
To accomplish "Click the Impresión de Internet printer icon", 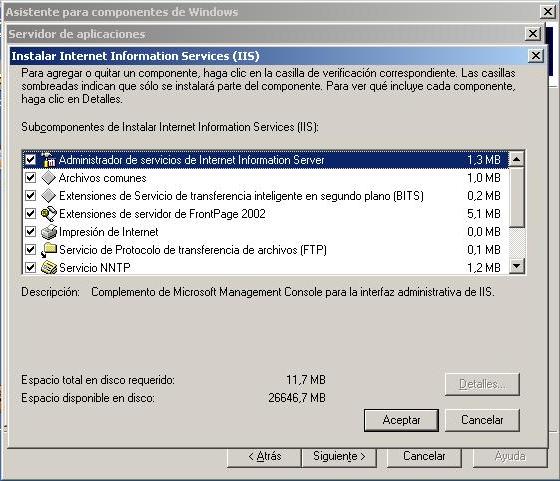I will click(x=49, y=232).
